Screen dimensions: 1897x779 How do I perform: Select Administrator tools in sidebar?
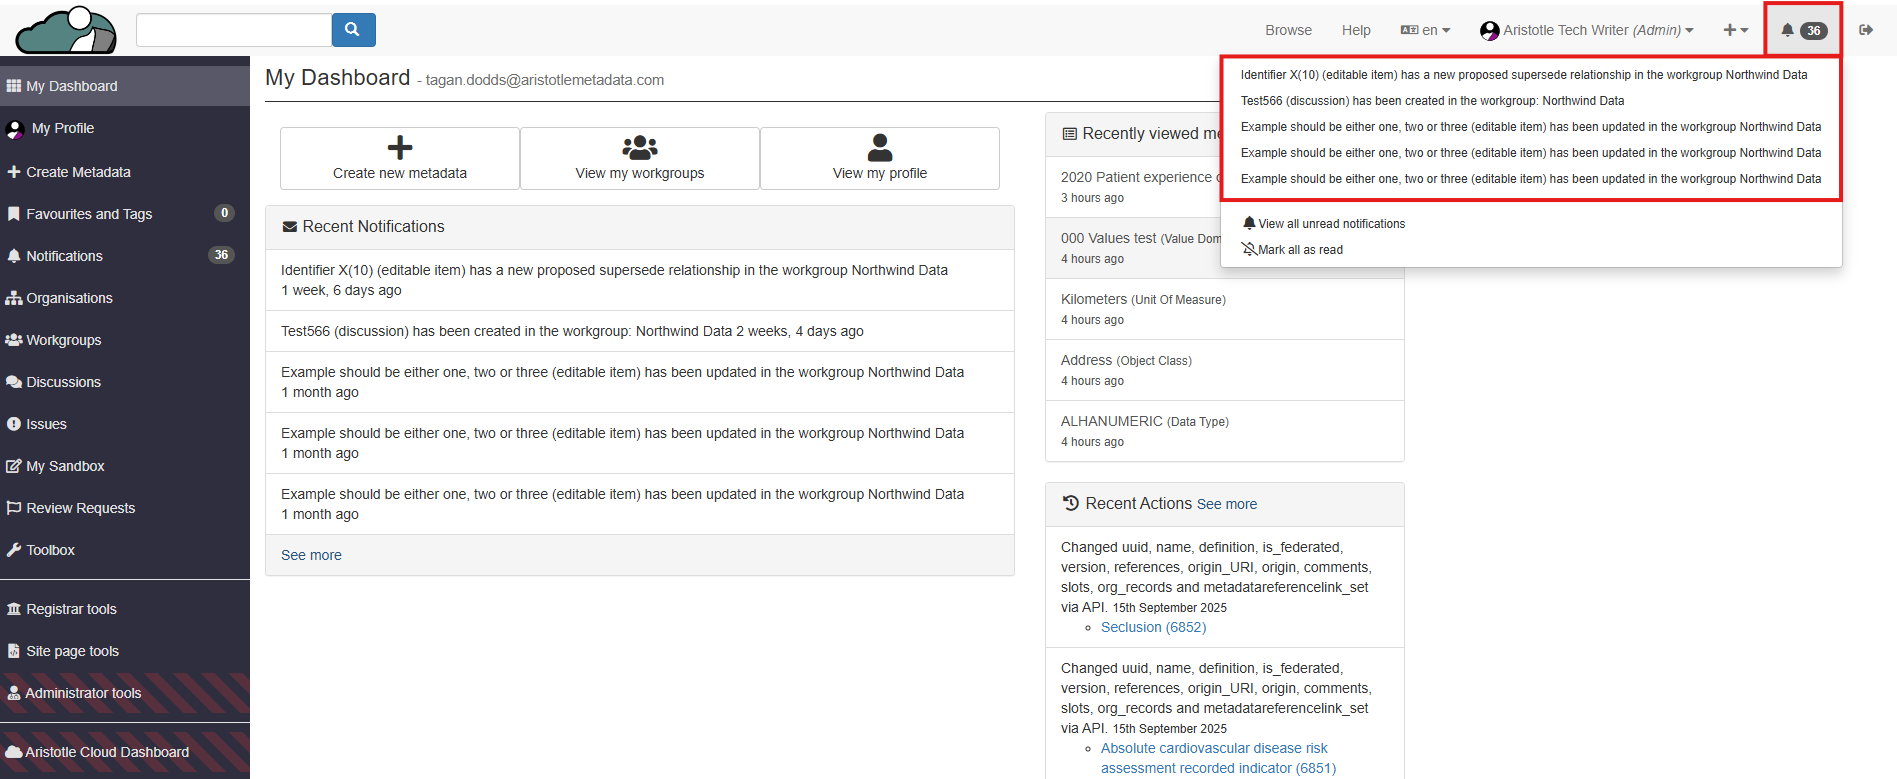[x=83, y=693]
